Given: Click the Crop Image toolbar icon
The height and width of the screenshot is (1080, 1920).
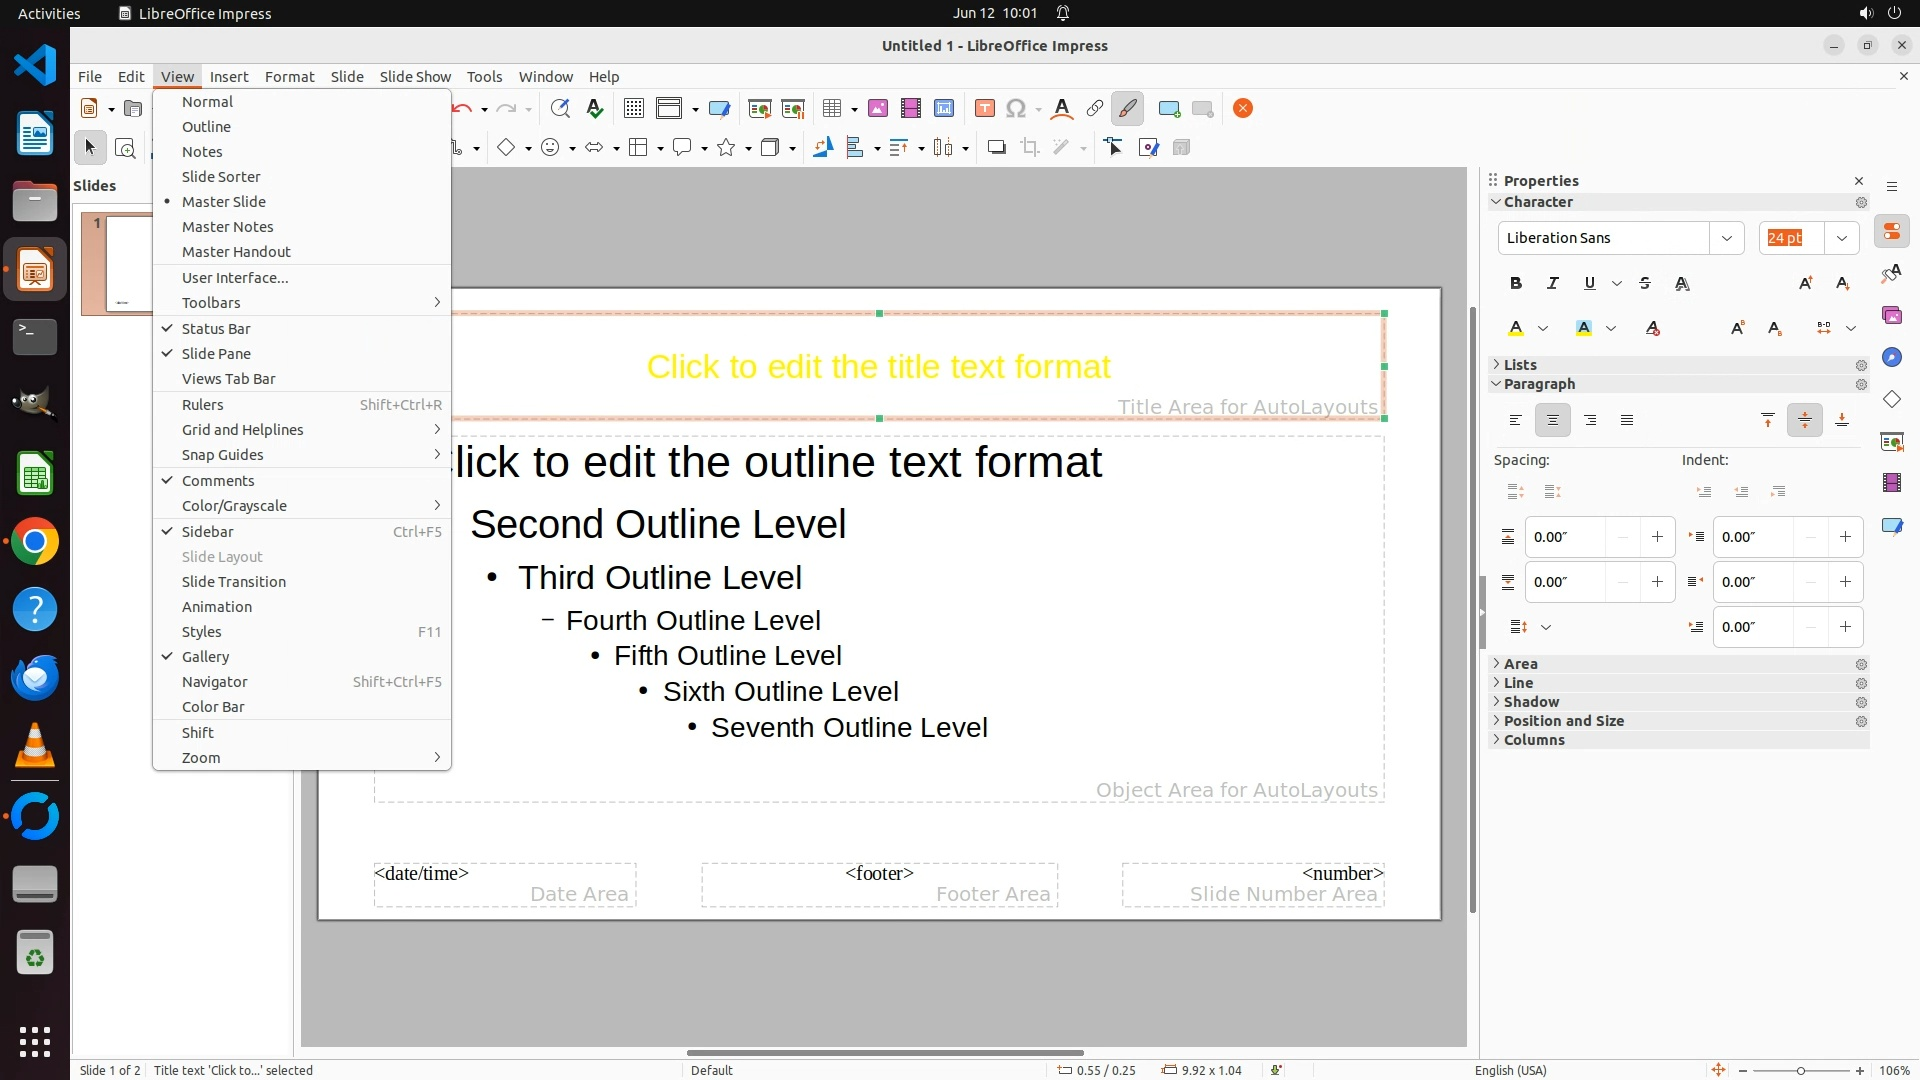Looking at the screenshot, I should point(1030,148).
